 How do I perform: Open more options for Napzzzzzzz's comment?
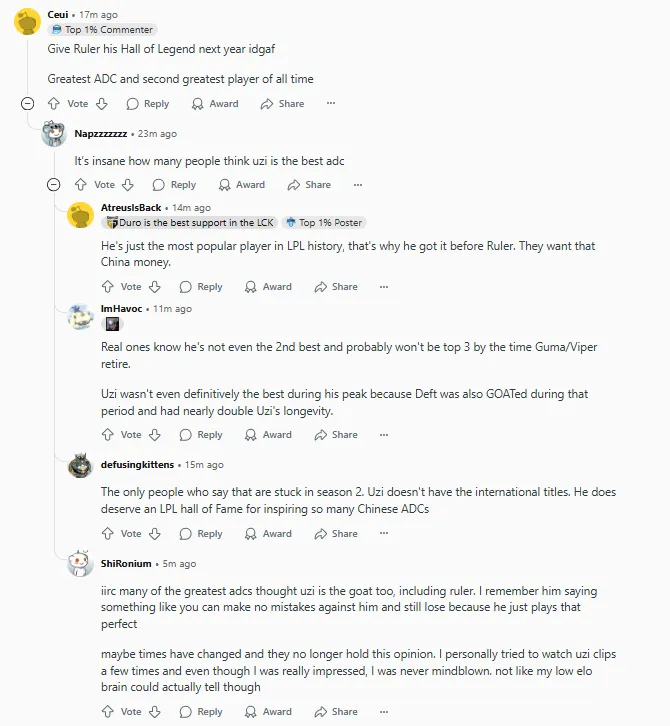pyautogui.click(x=358, y=185)
